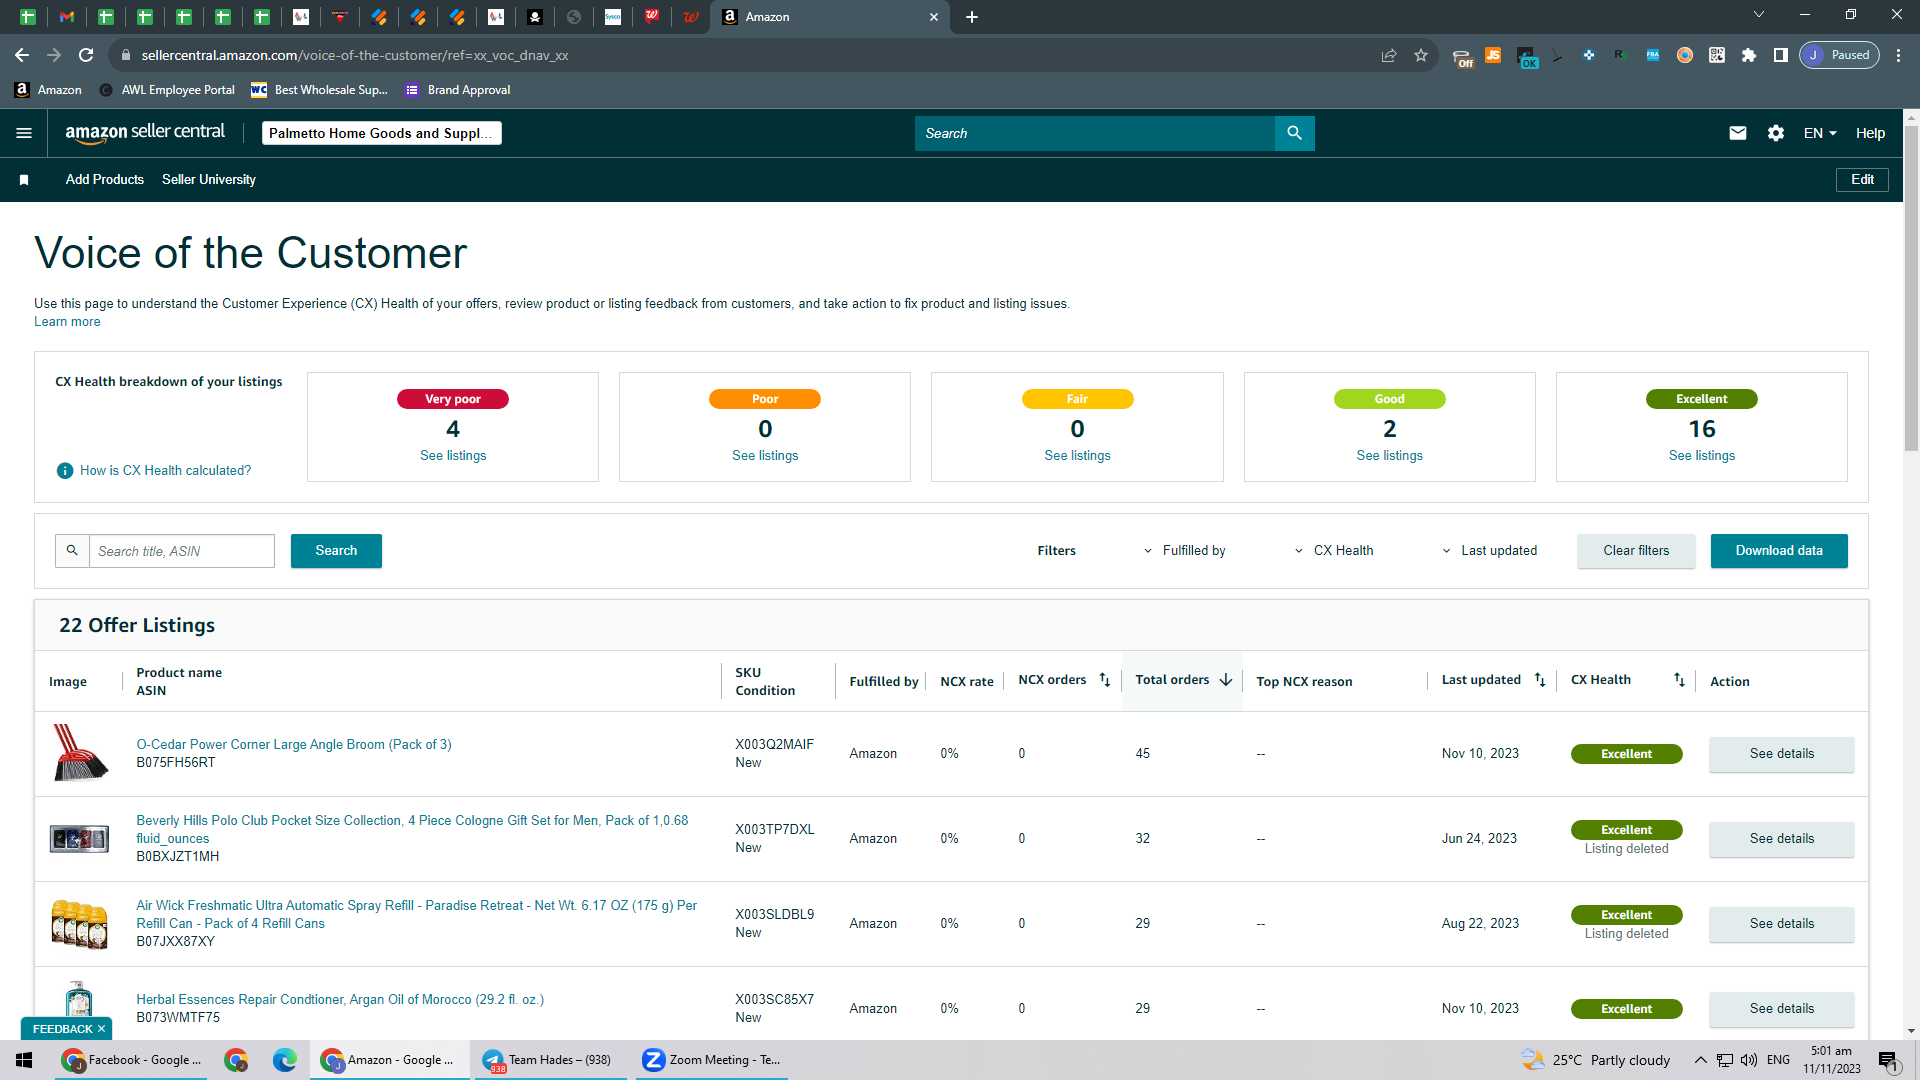1920x1080 pixels.
Task: Open Herbal Essences Repair Conditioner product link
Action: tap(340, 1000)
